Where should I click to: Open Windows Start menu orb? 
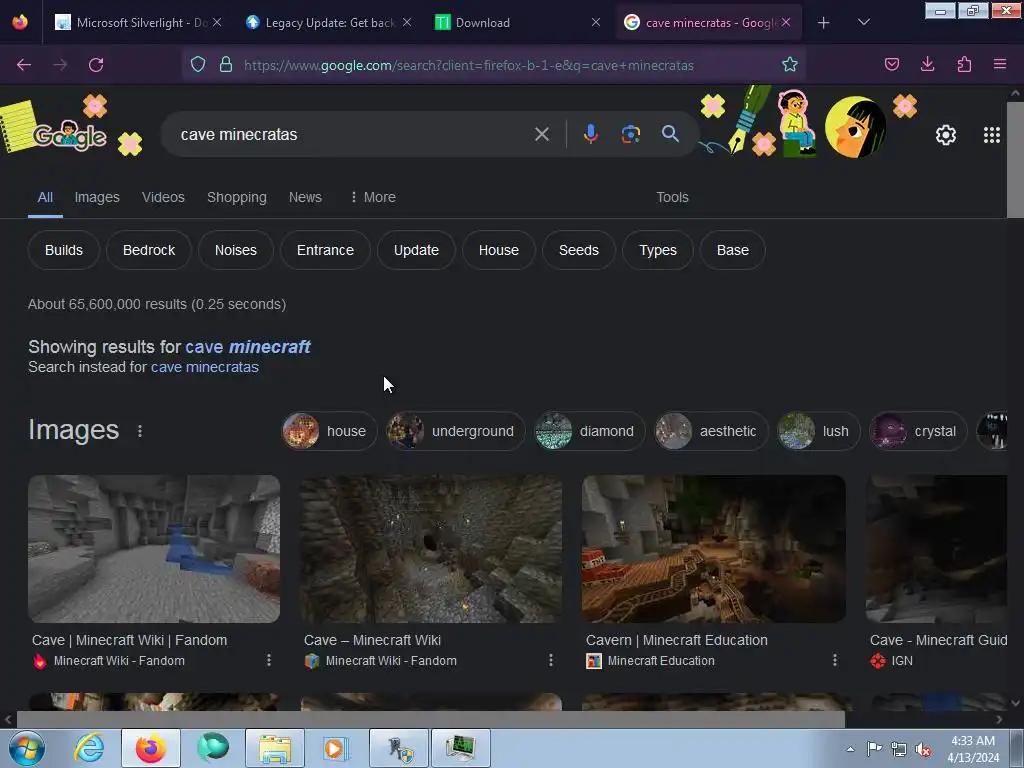27,748
